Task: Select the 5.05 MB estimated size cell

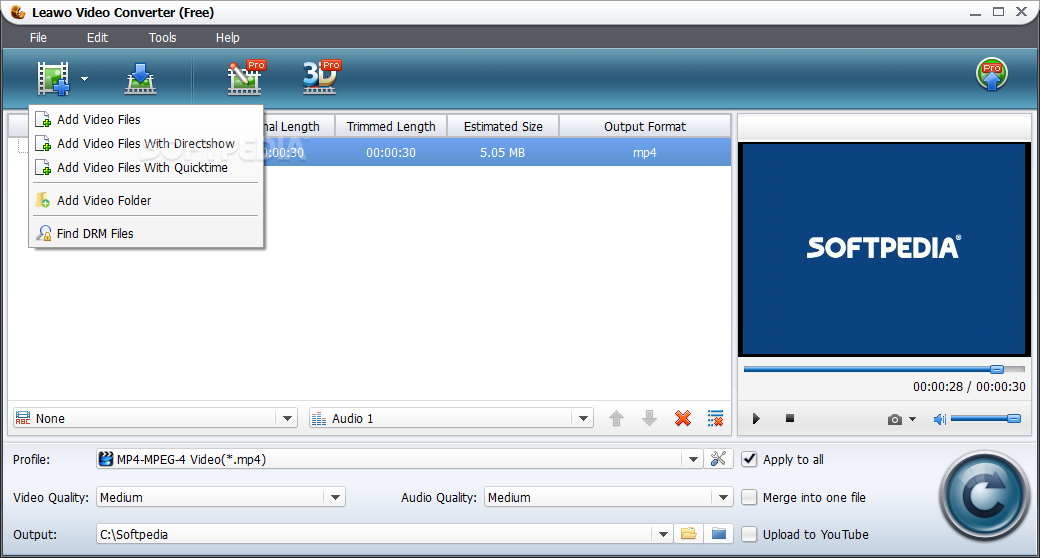Action: 503,153
